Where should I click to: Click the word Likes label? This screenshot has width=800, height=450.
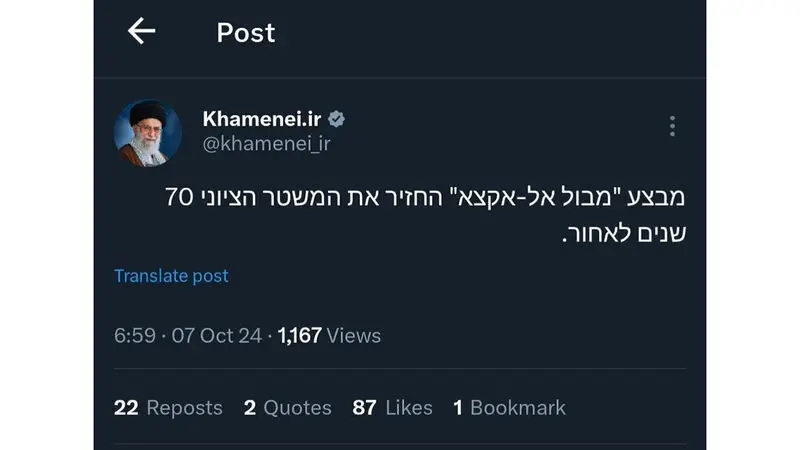[x=409, y=408]
